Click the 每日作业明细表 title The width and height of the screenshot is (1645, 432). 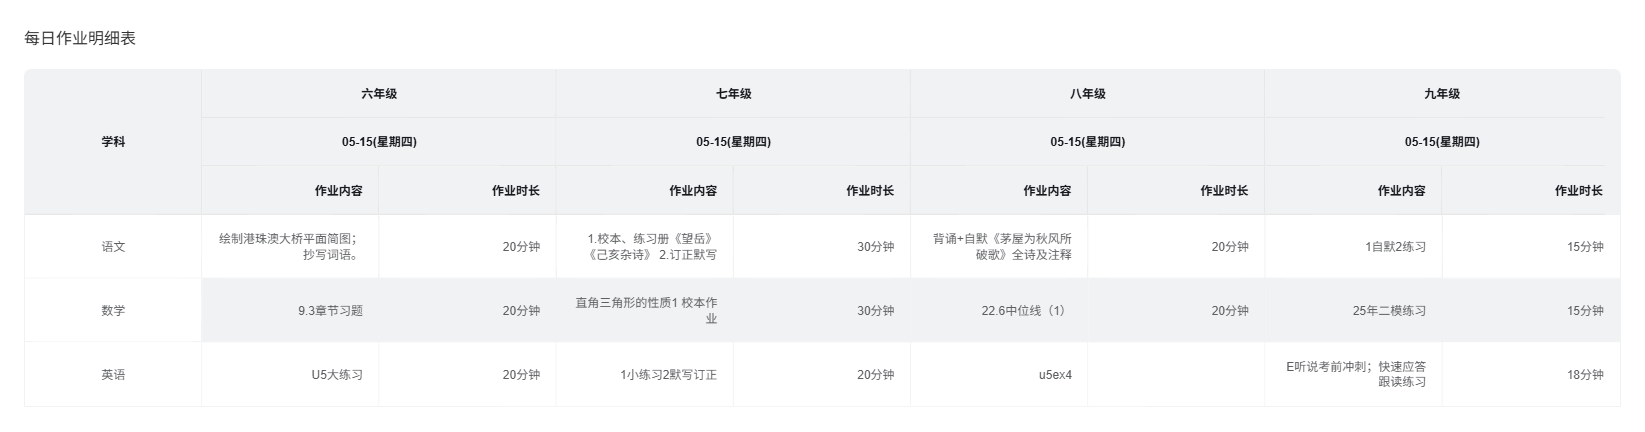pos(80,39)
